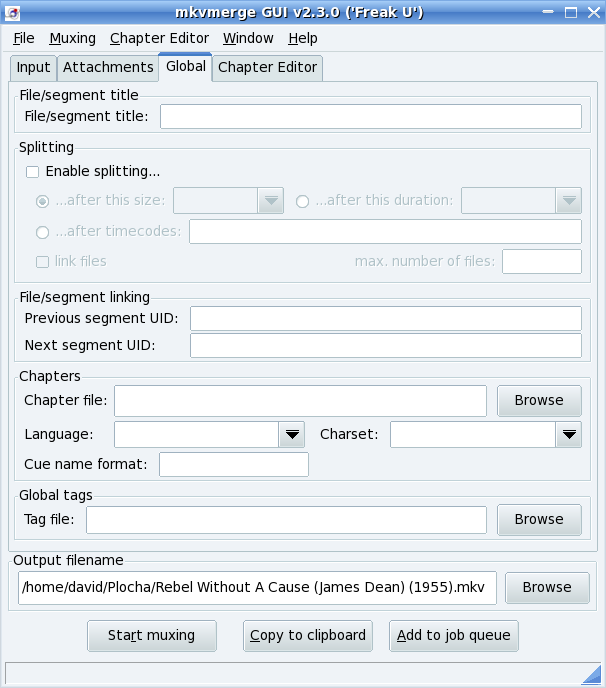
Task: Open the Chapter Editor menu
Action: tap(159, 38)
